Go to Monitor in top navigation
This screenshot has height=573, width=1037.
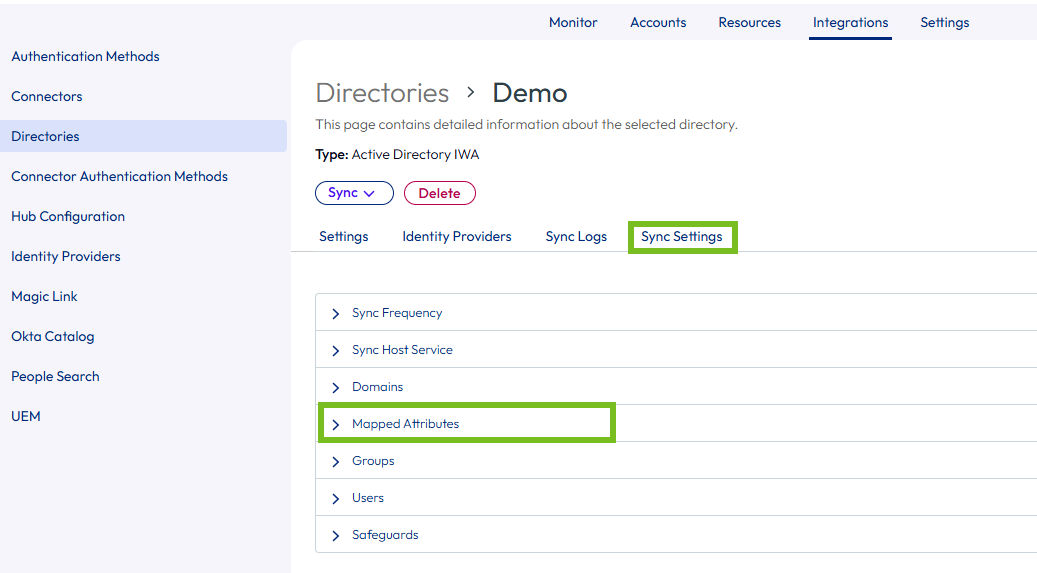pos(573,22)
